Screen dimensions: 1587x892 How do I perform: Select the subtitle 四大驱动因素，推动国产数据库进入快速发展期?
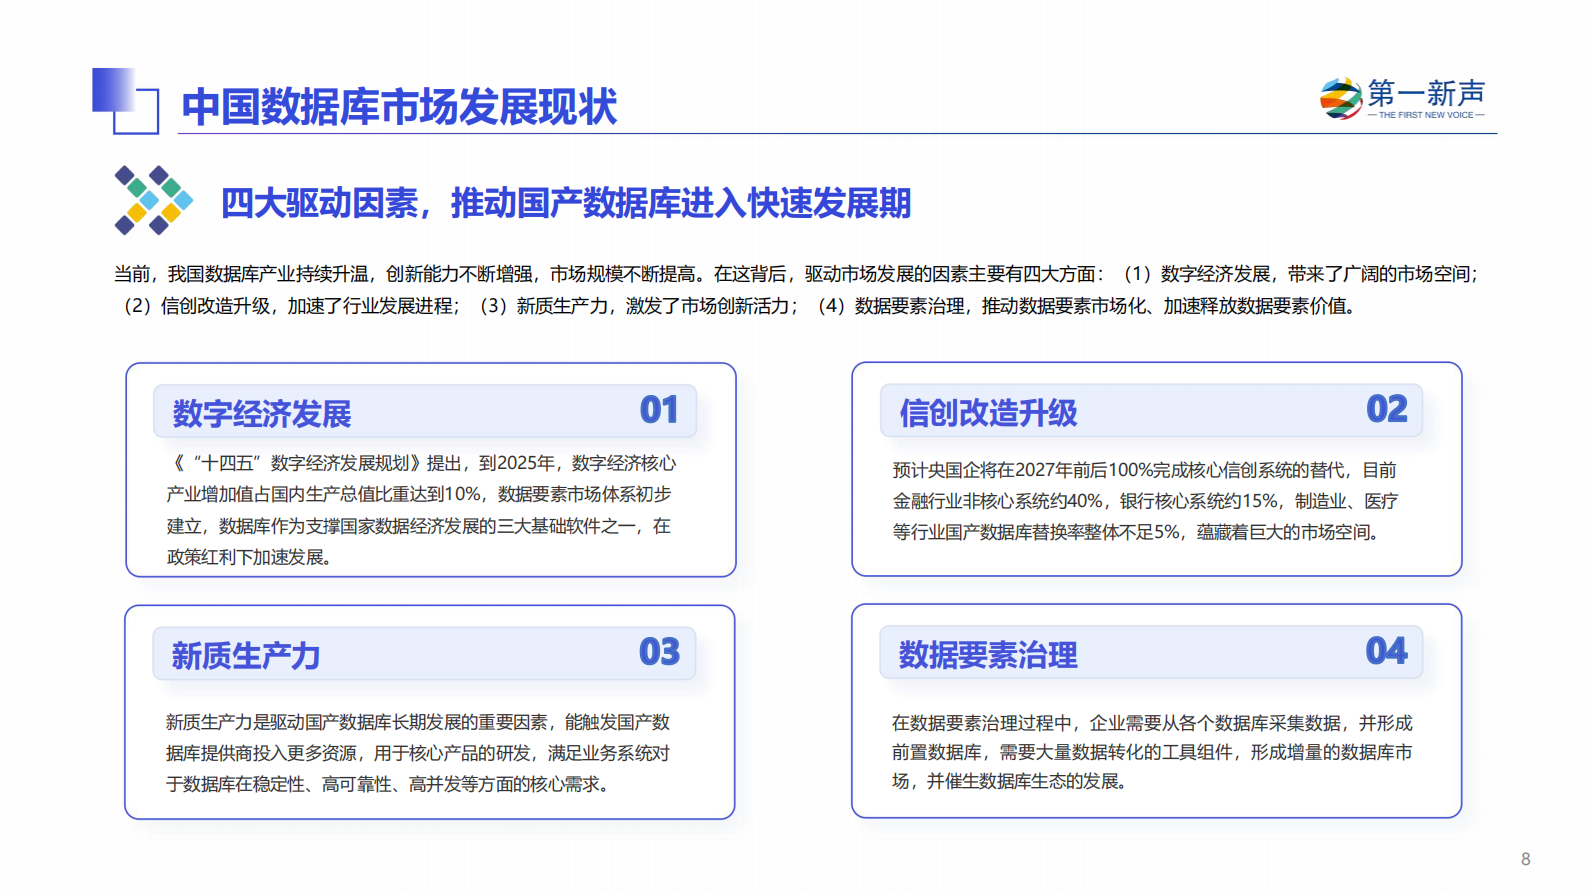(566, 203)
